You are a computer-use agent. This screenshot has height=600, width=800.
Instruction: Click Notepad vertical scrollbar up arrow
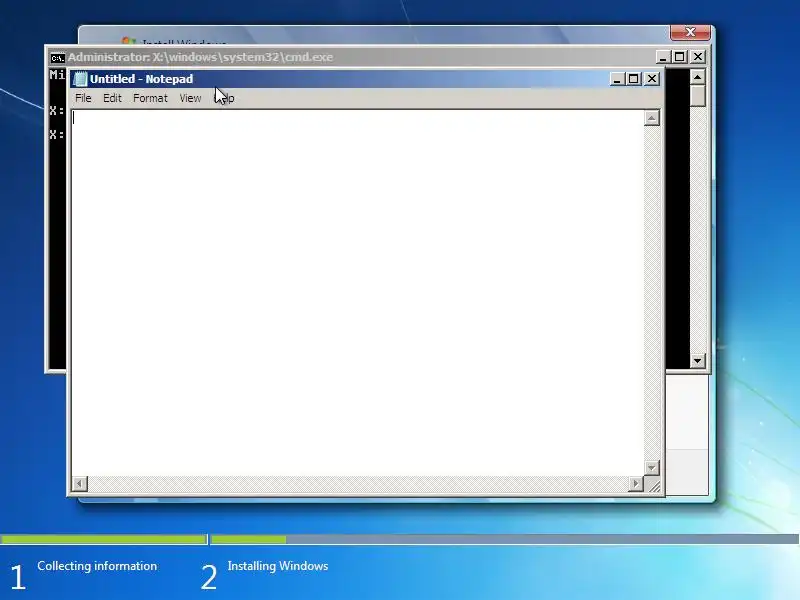coord(652,118)
